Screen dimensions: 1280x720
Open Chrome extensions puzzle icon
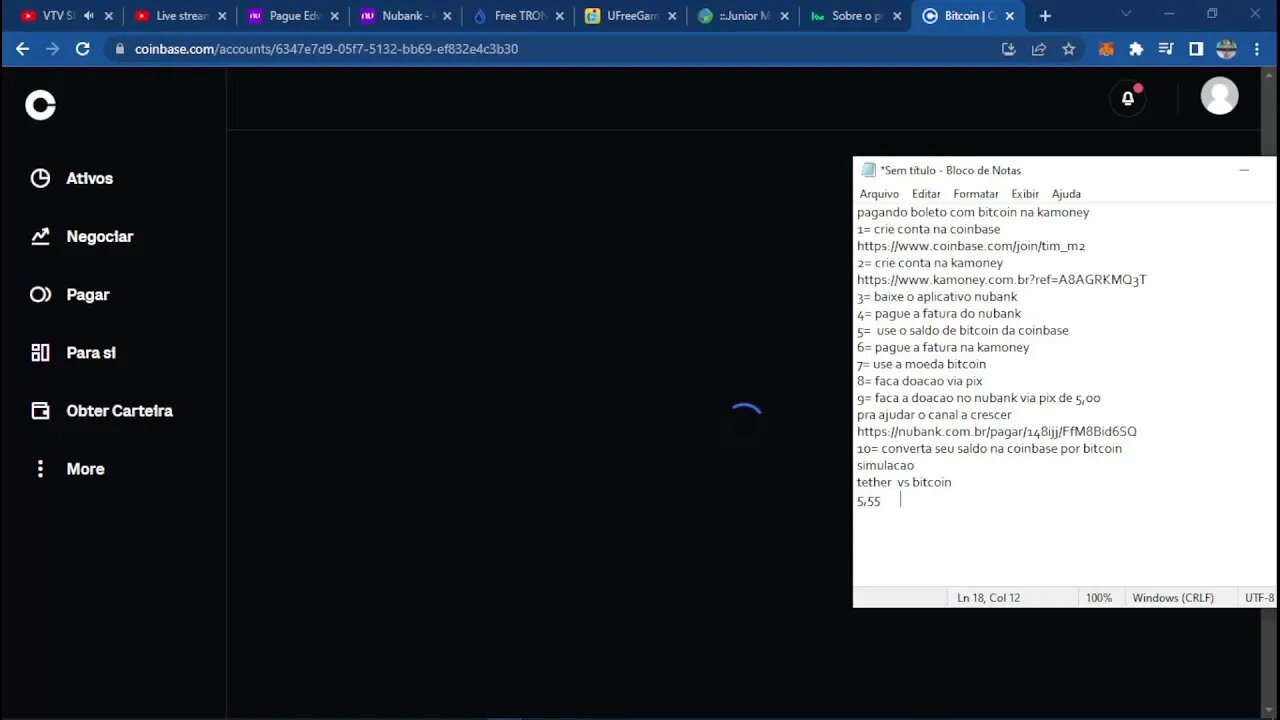click(1136, 48)
